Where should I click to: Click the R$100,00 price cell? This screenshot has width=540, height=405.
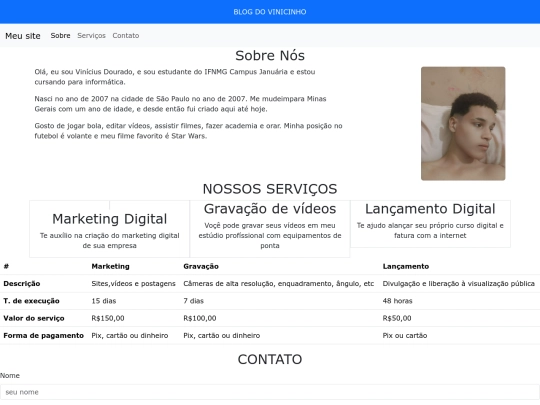[200, 318]
